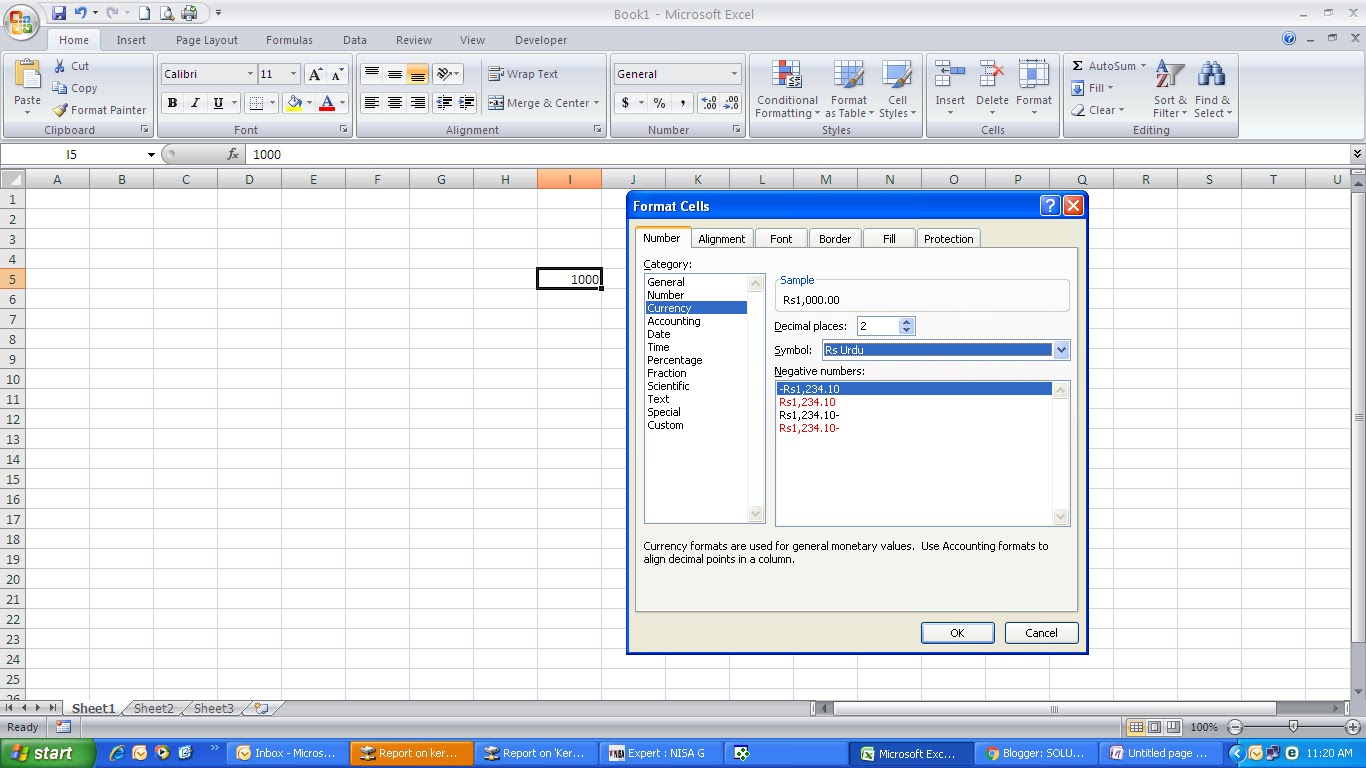Switch to the Alignment tab
Image resolution: width=1366 pixels, height=768 pixels.
point(722,238)
